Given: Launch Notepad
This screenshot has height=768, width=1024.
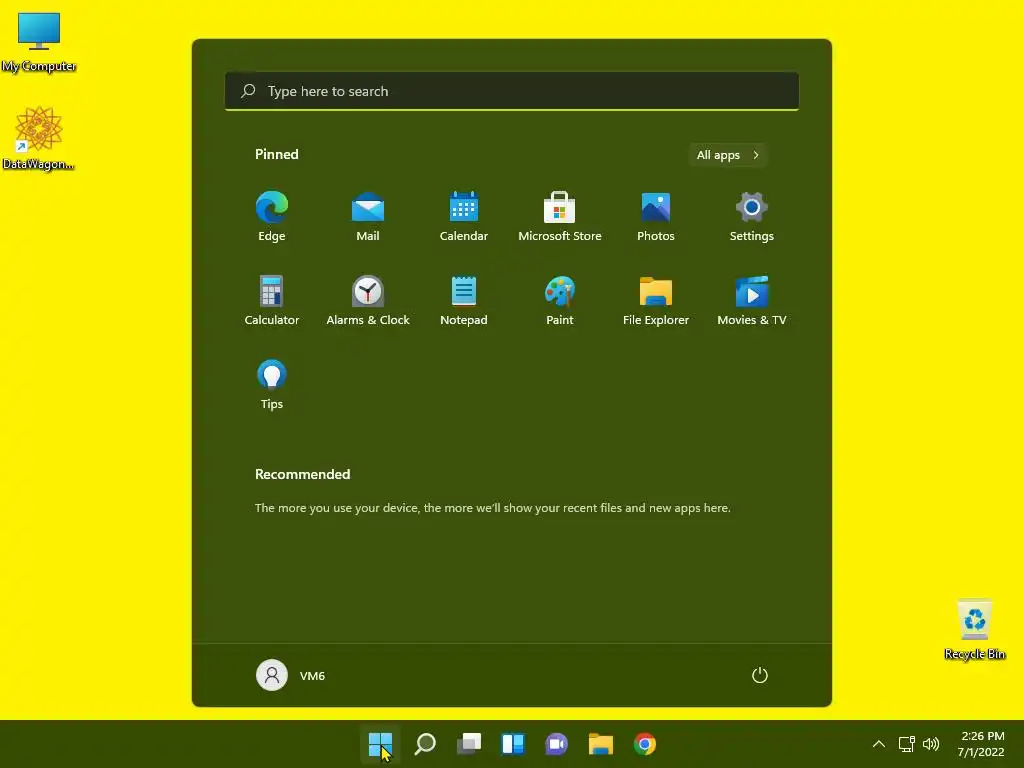Looking at the screenshot, I should (464, 300).
